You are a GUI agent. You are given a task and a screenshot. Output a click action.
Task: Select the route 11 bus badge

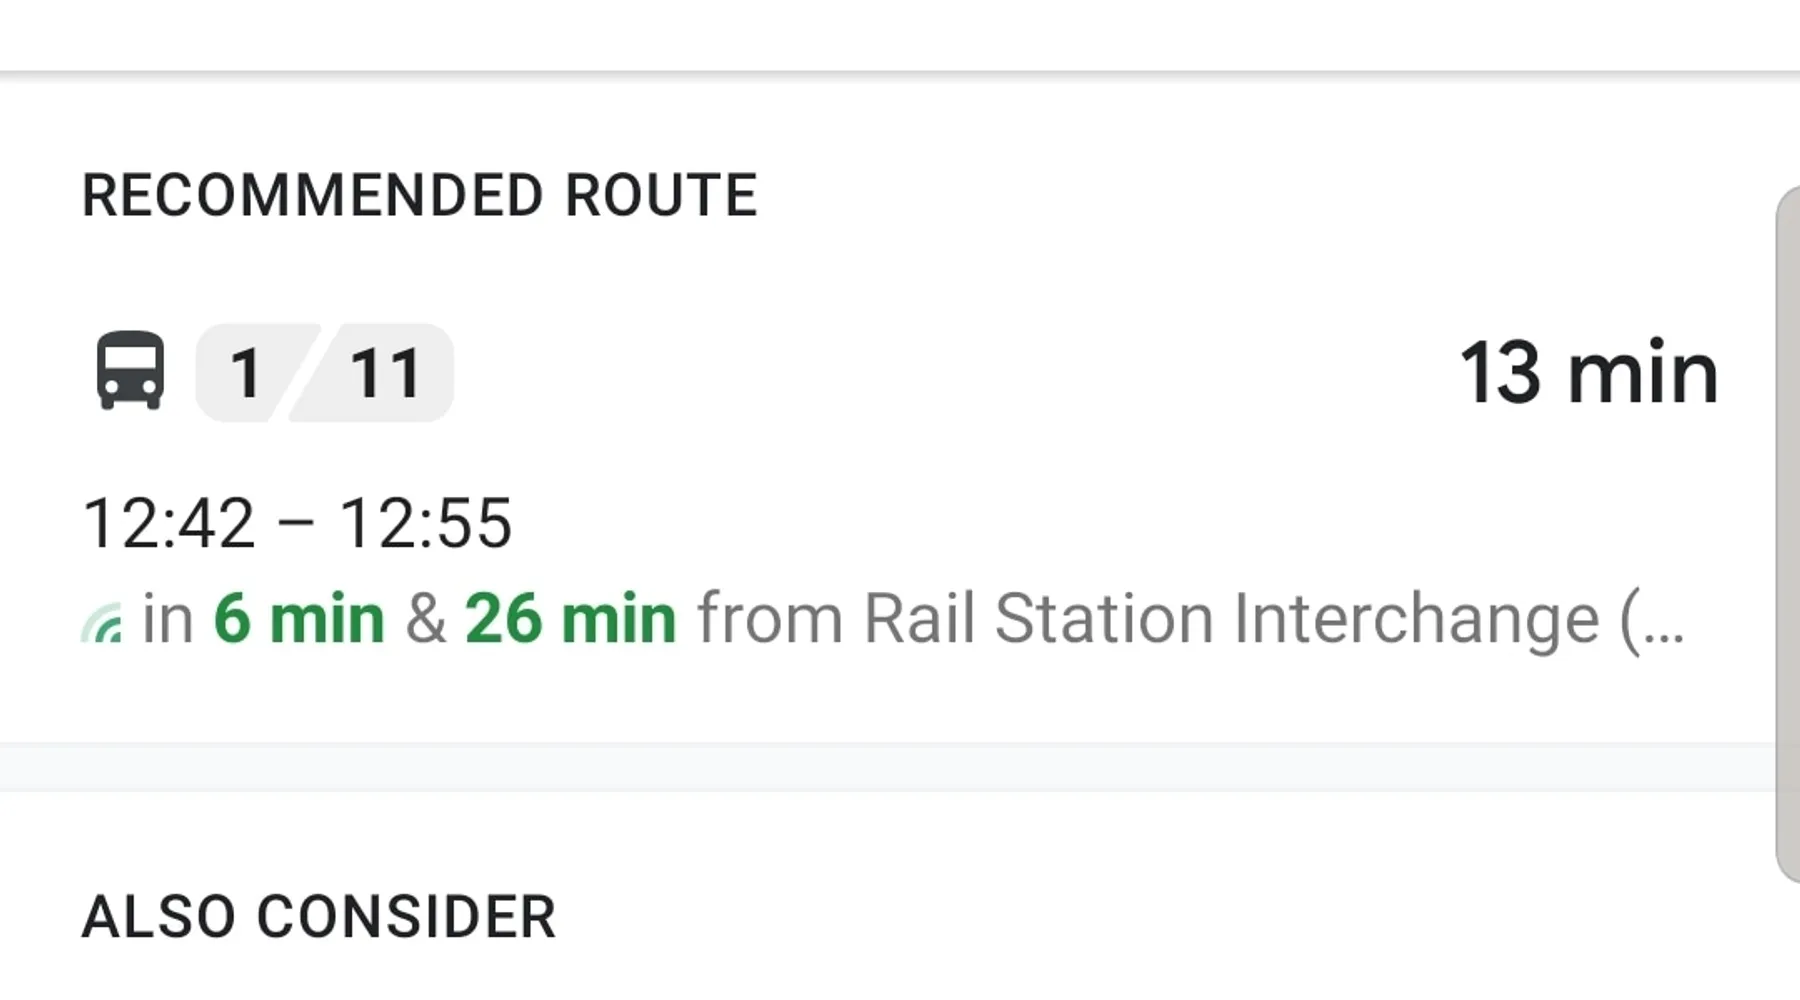point(385,373)
